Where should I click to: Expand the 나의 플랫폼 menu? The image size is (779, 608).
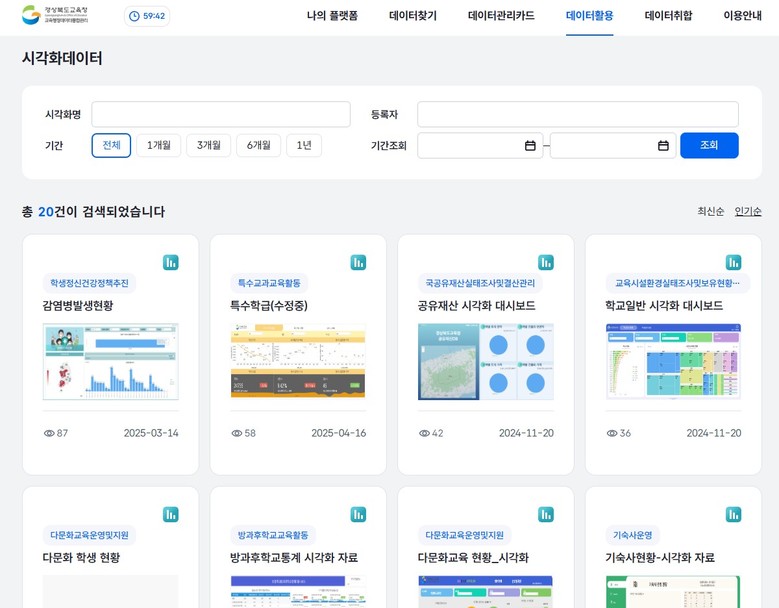(x=332, y=16)
